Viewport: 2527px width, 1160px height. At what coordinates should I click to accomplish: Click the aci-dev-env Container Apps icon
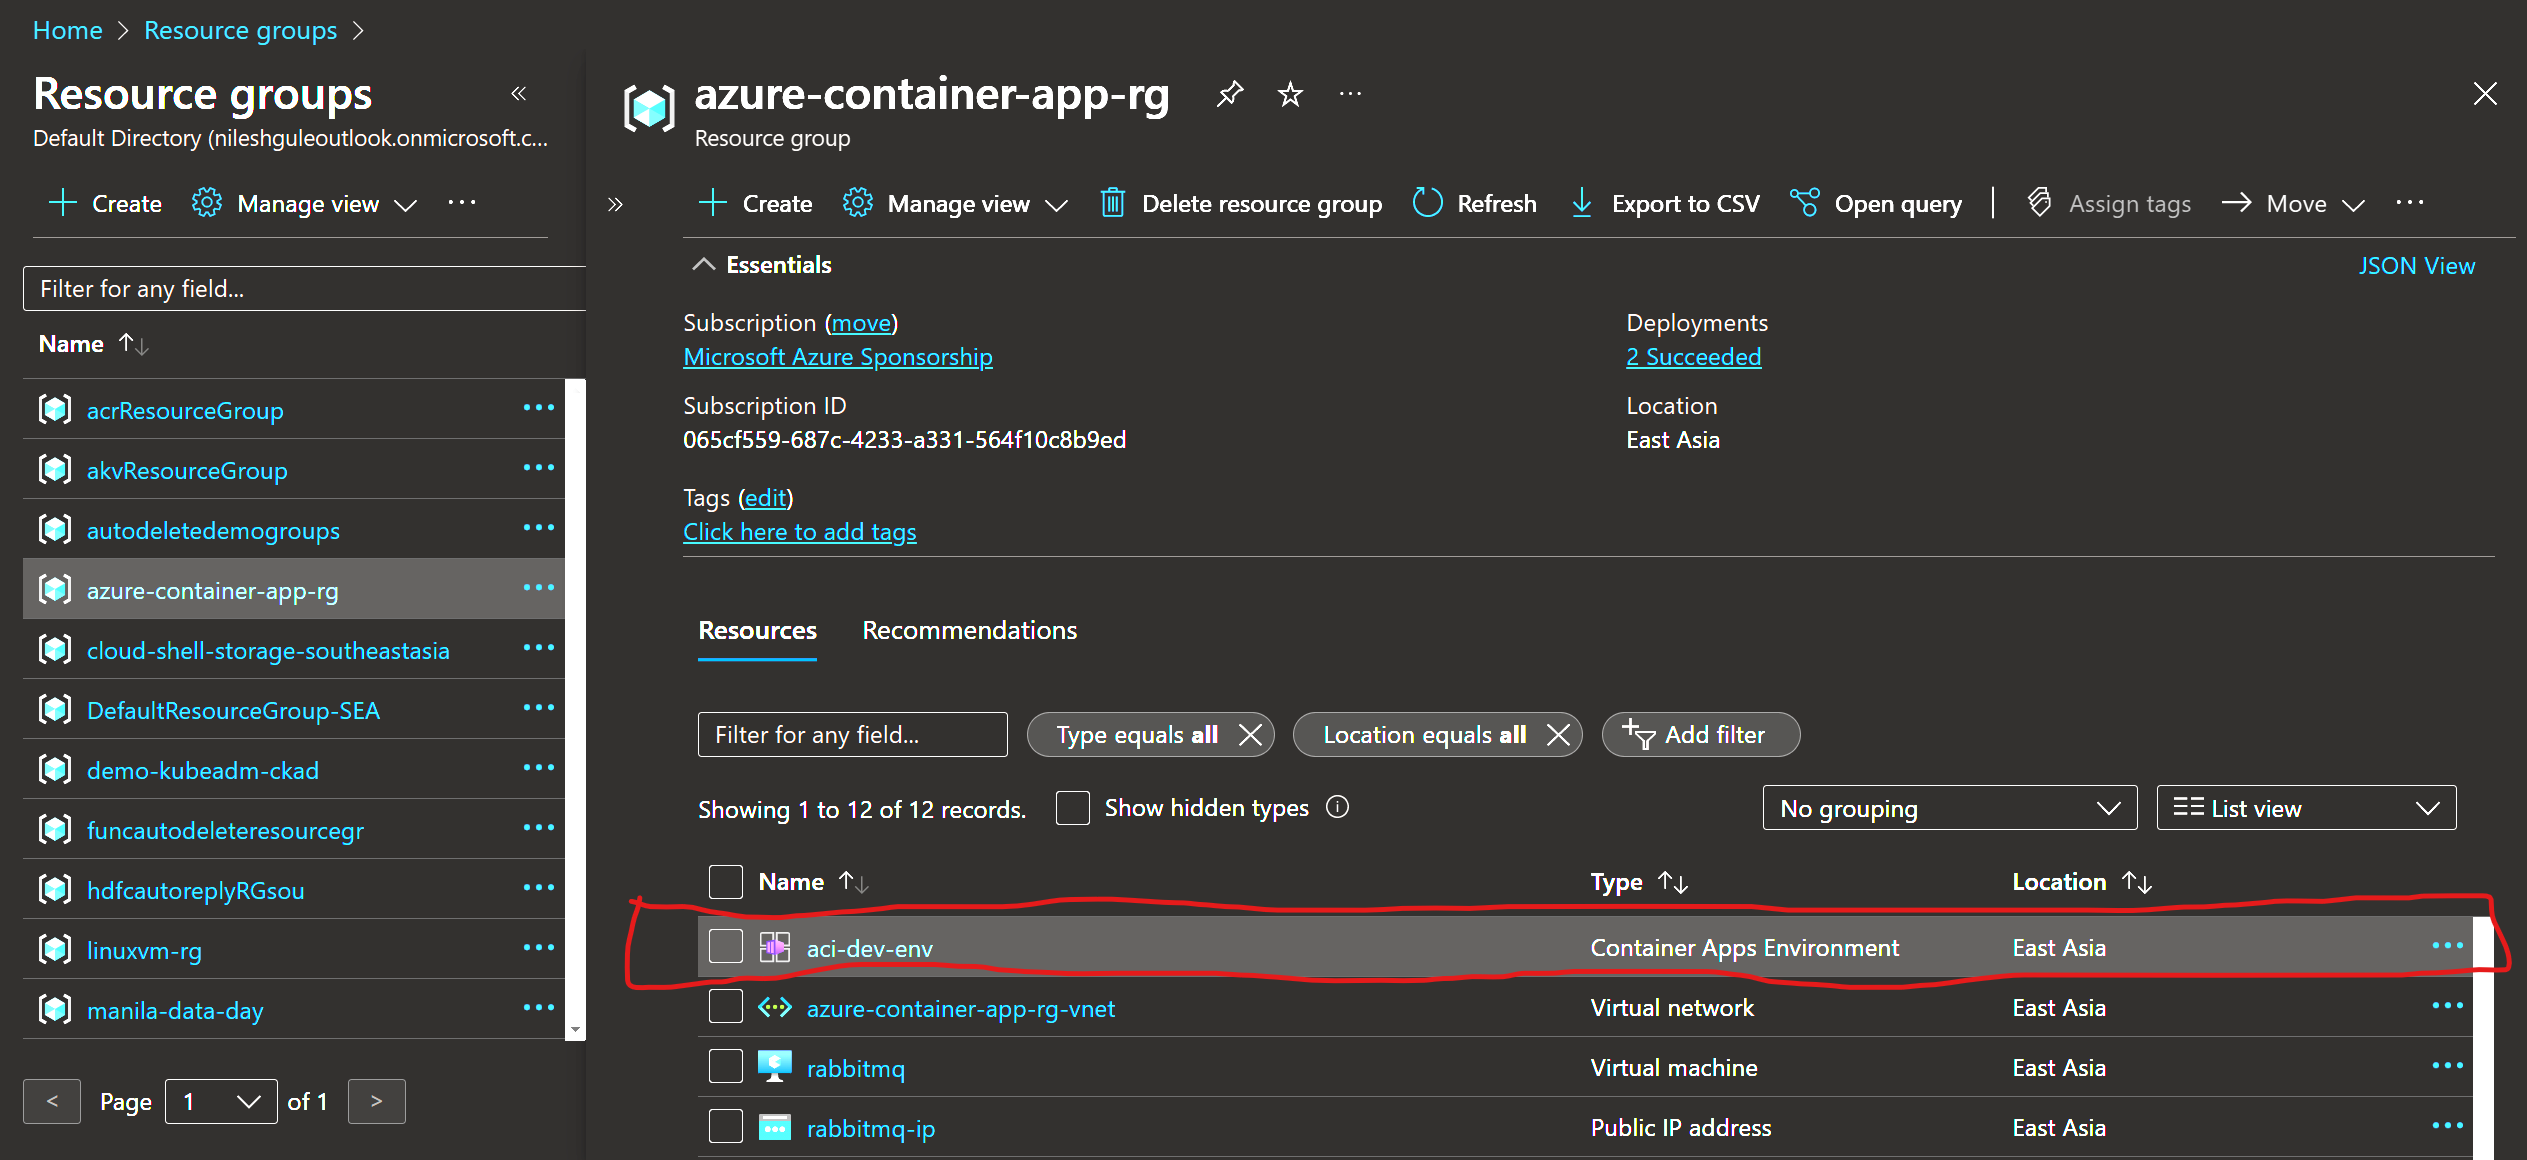tap(774, 947)
